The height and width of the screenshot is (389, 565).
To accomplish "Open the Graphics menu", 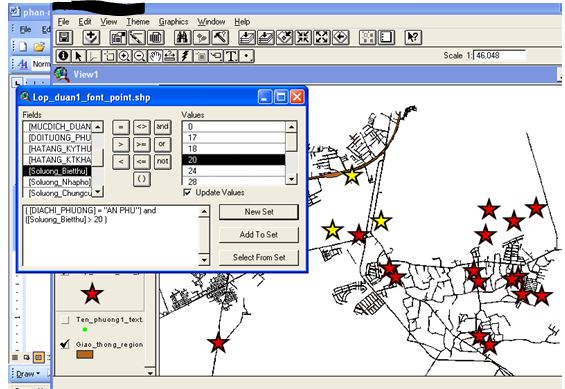I will coord(173,22).
